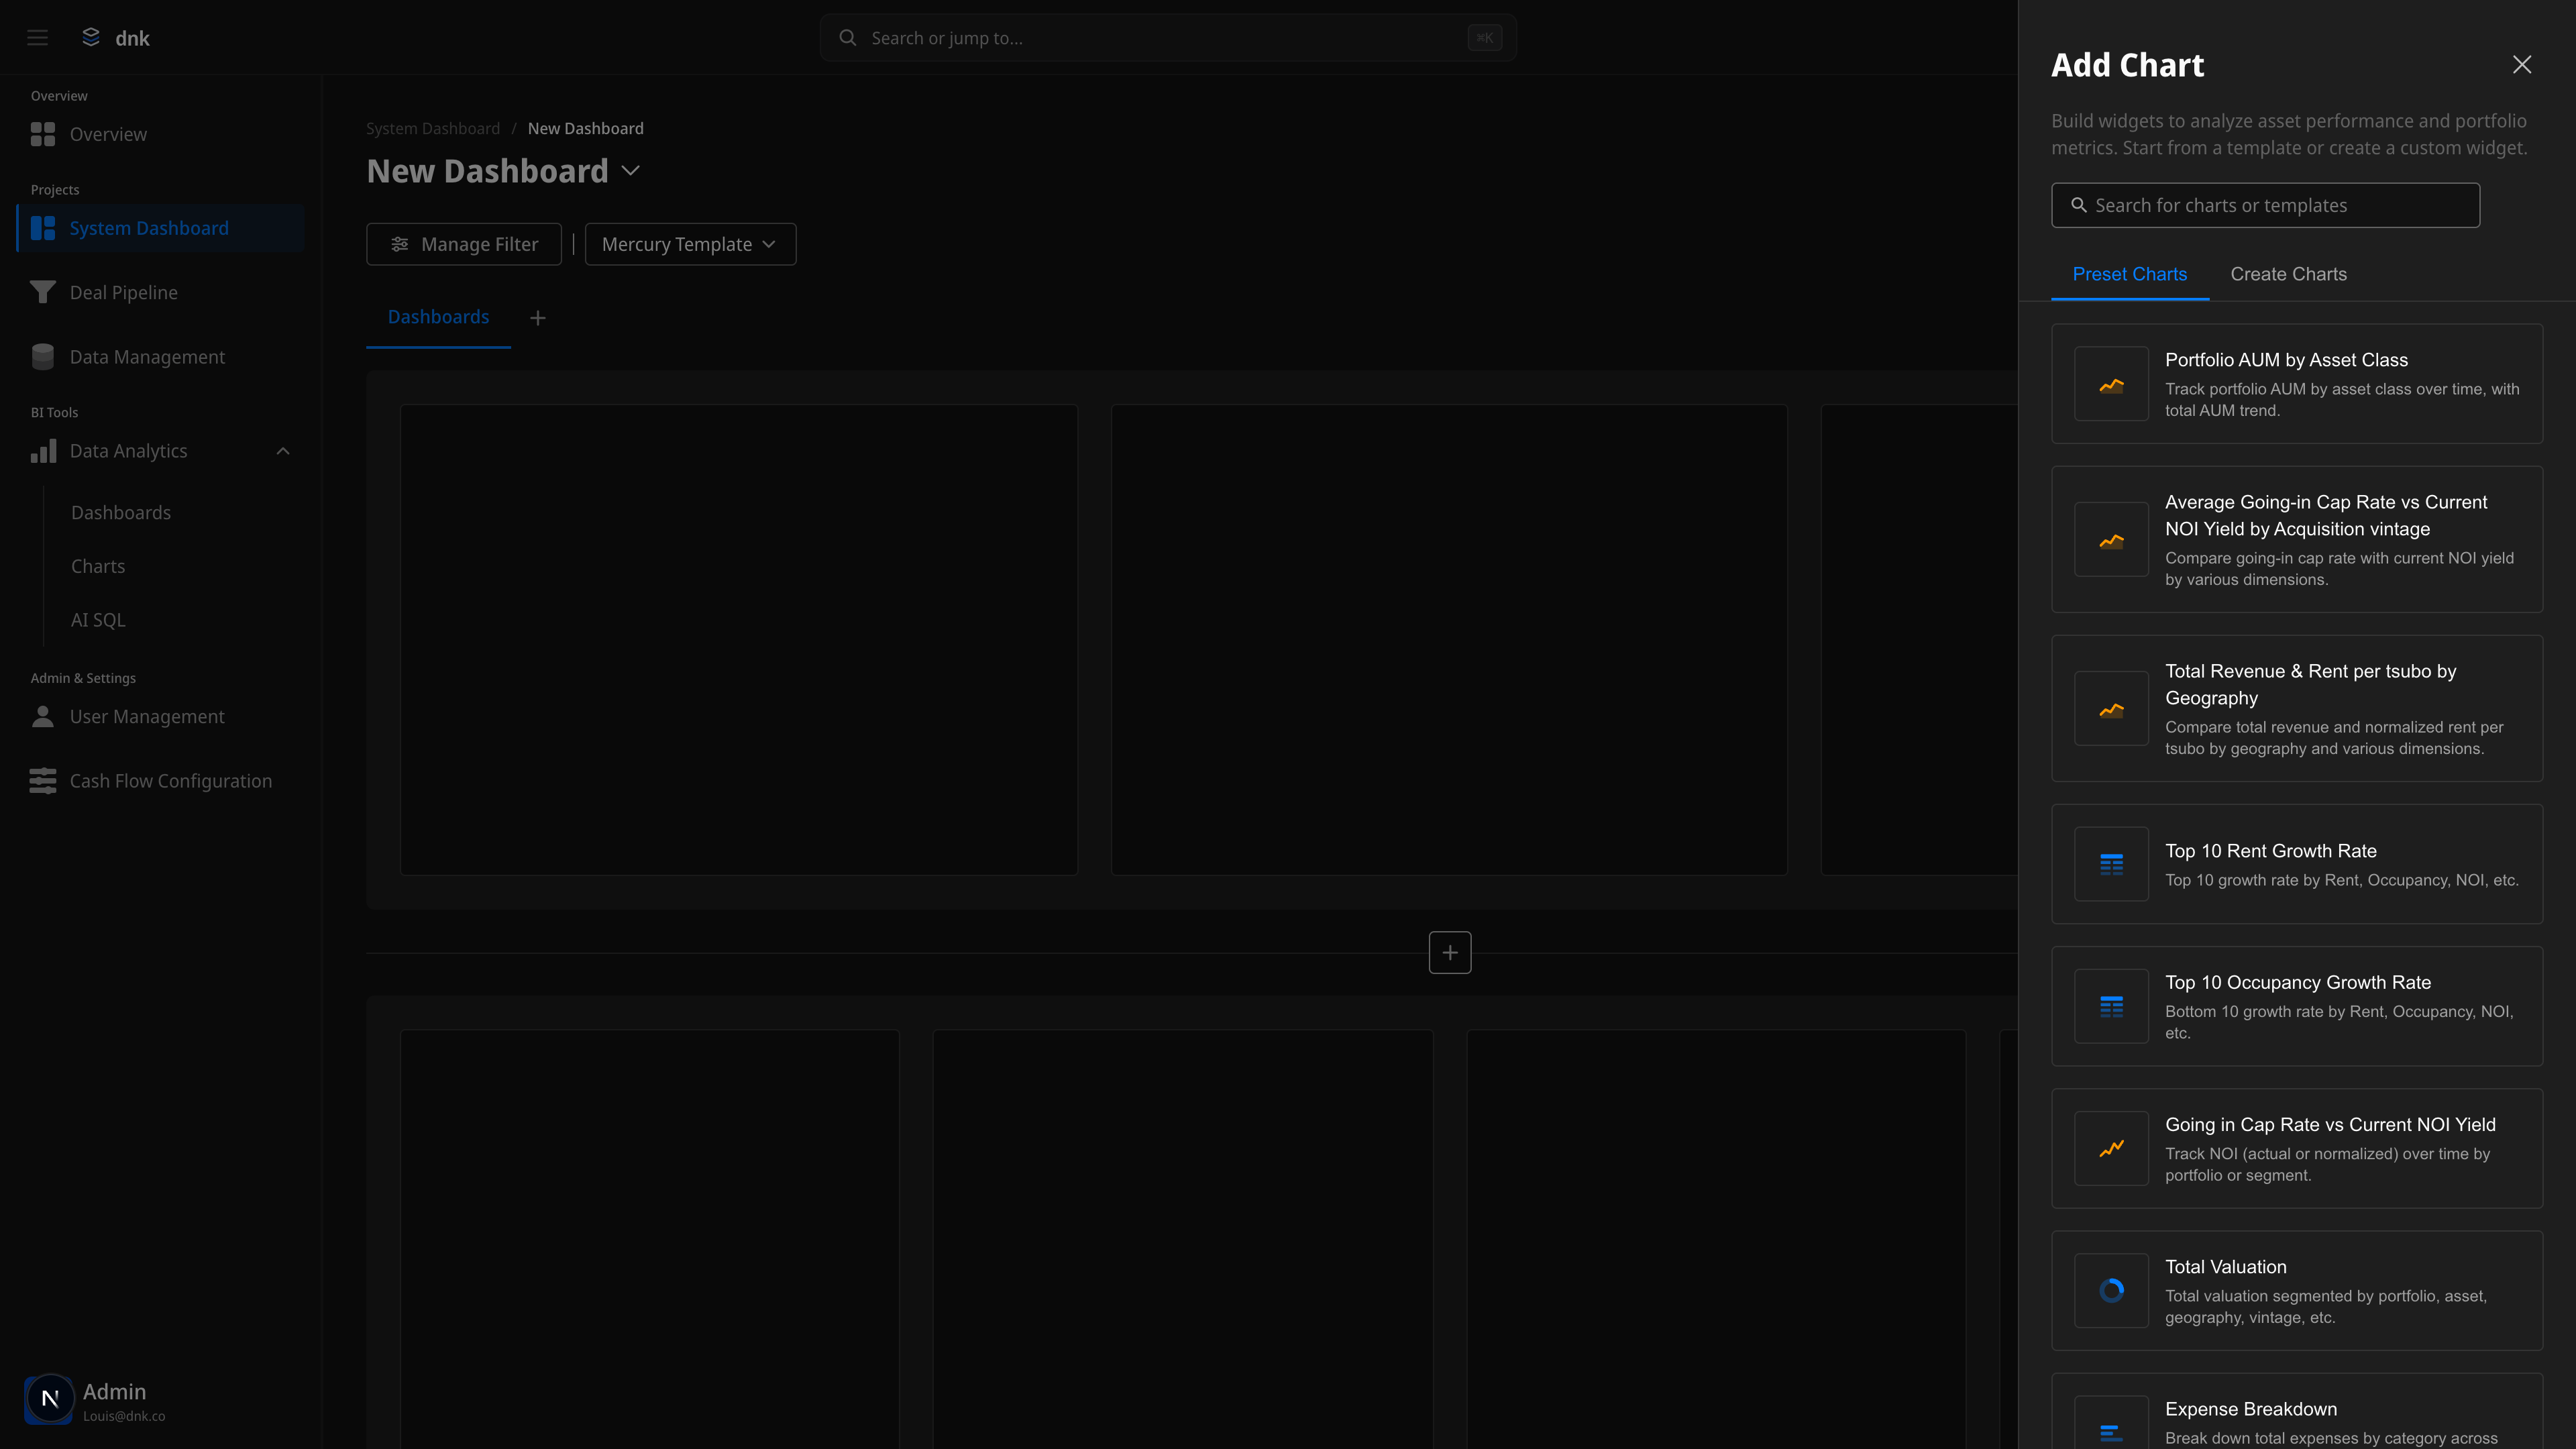
Task: Click the Manage Filter button
Action: [464, 244]
